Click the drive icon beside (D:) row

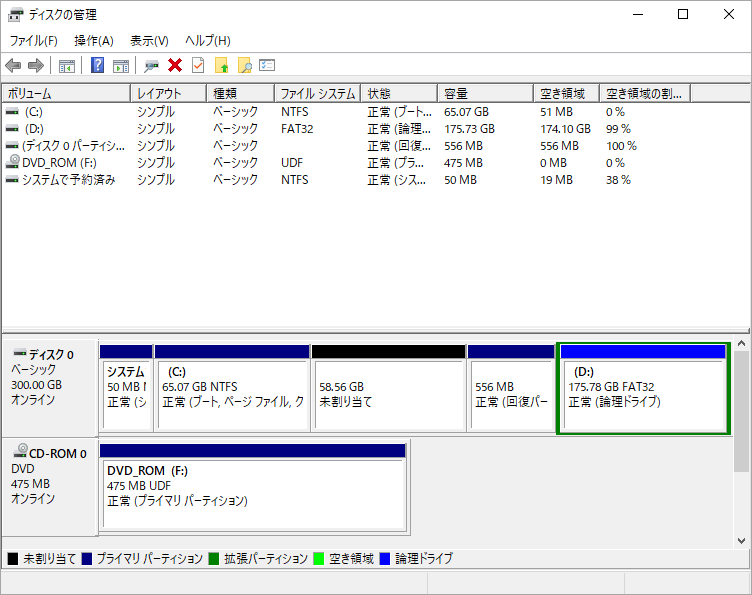(12, 128)
